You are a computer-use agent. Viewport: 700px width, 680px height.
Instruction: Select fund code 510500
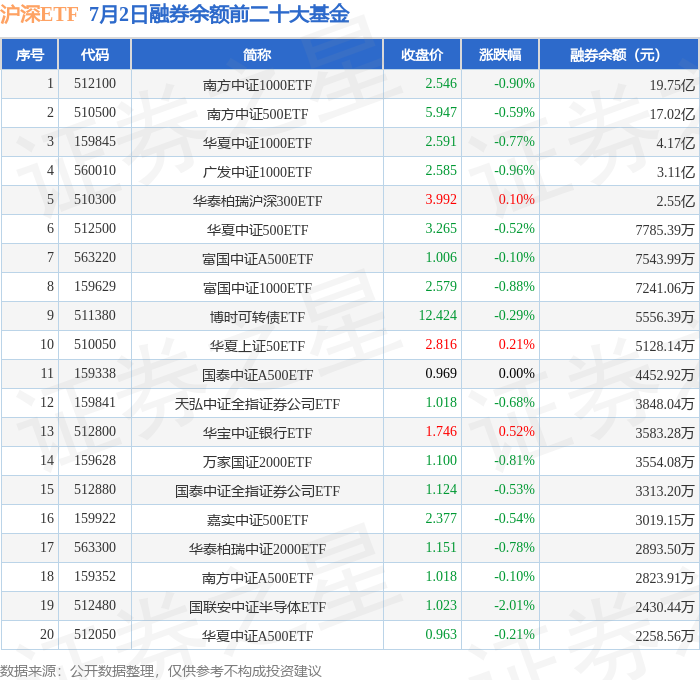[x=95, y=113]
